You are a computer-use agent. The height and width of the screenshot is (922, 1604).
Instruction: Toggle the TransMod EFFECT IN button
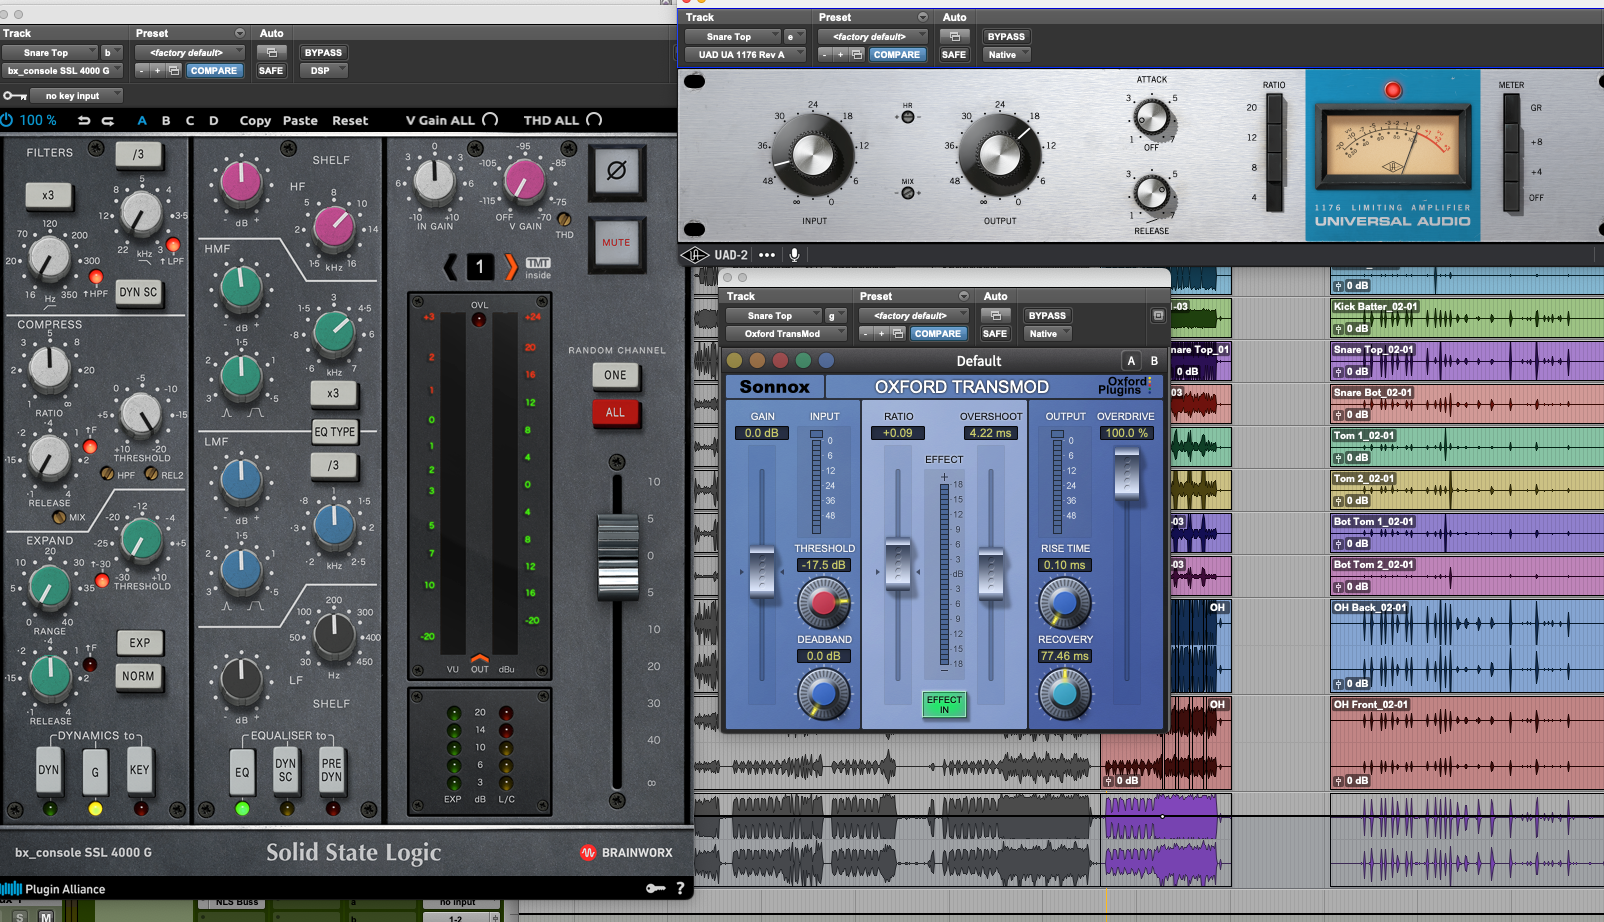click(944, 704)
